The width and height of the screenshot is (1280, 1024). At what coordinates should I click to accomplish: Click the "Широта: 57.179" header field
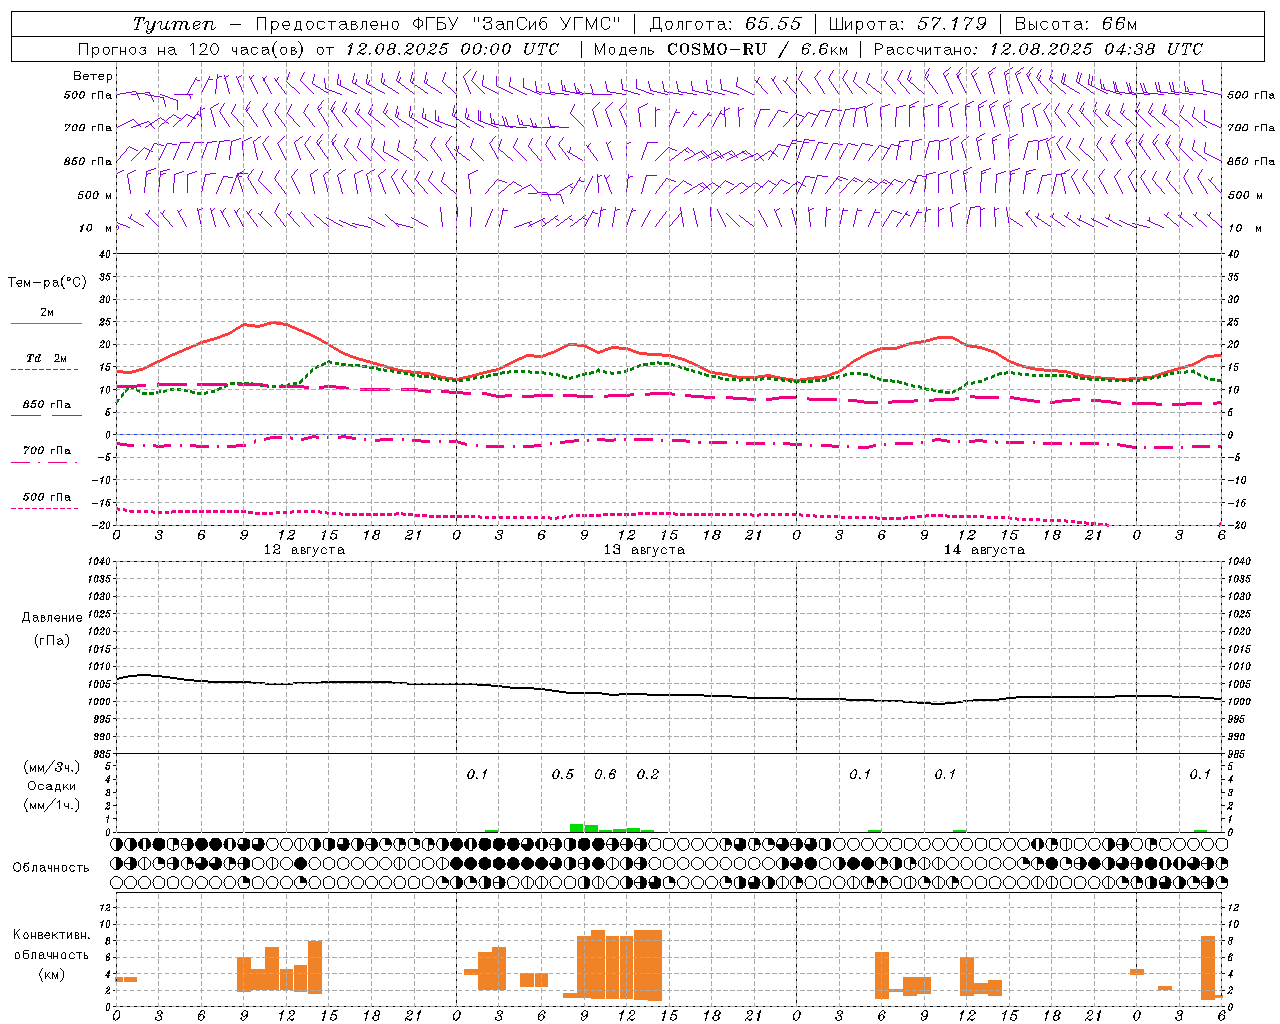click(908, 24)
